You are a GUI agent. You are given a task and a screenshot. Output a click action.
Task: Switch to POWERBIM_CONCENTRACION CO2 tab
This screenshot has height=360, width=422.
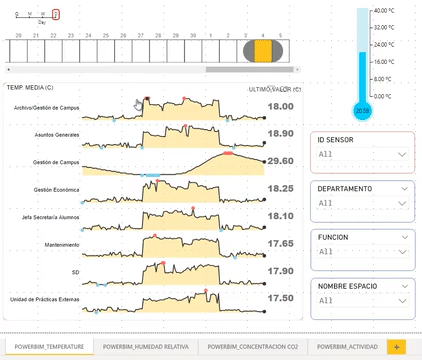253,347
